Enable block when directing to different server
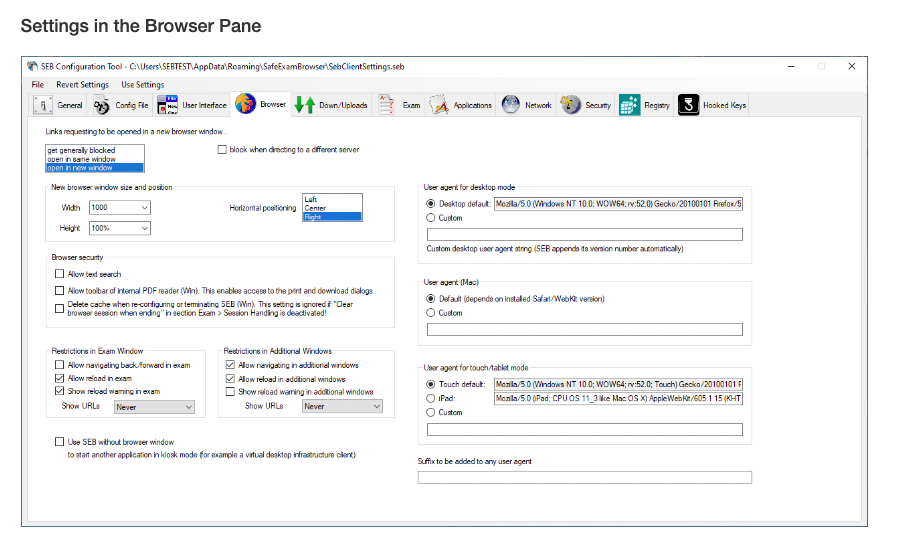 [222, 150]
